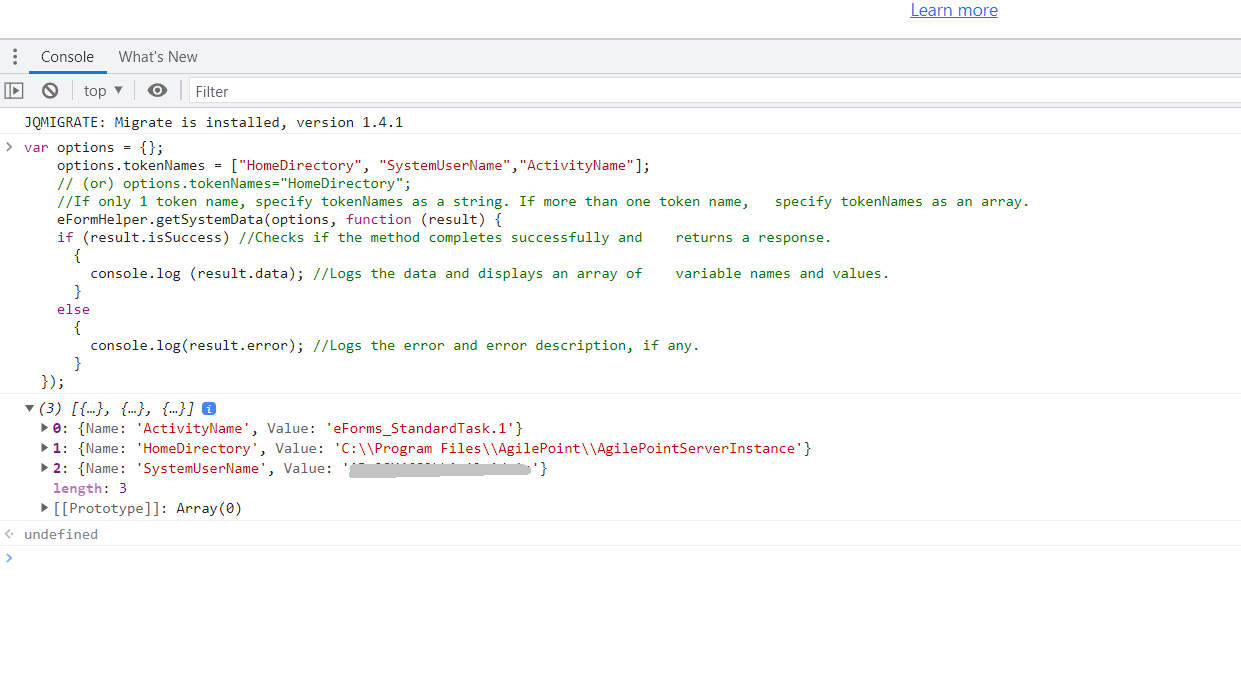Follow the Learn more link
Image resolution: width=1241 pixels, height=688 pixels.
(x=953, y=11)
